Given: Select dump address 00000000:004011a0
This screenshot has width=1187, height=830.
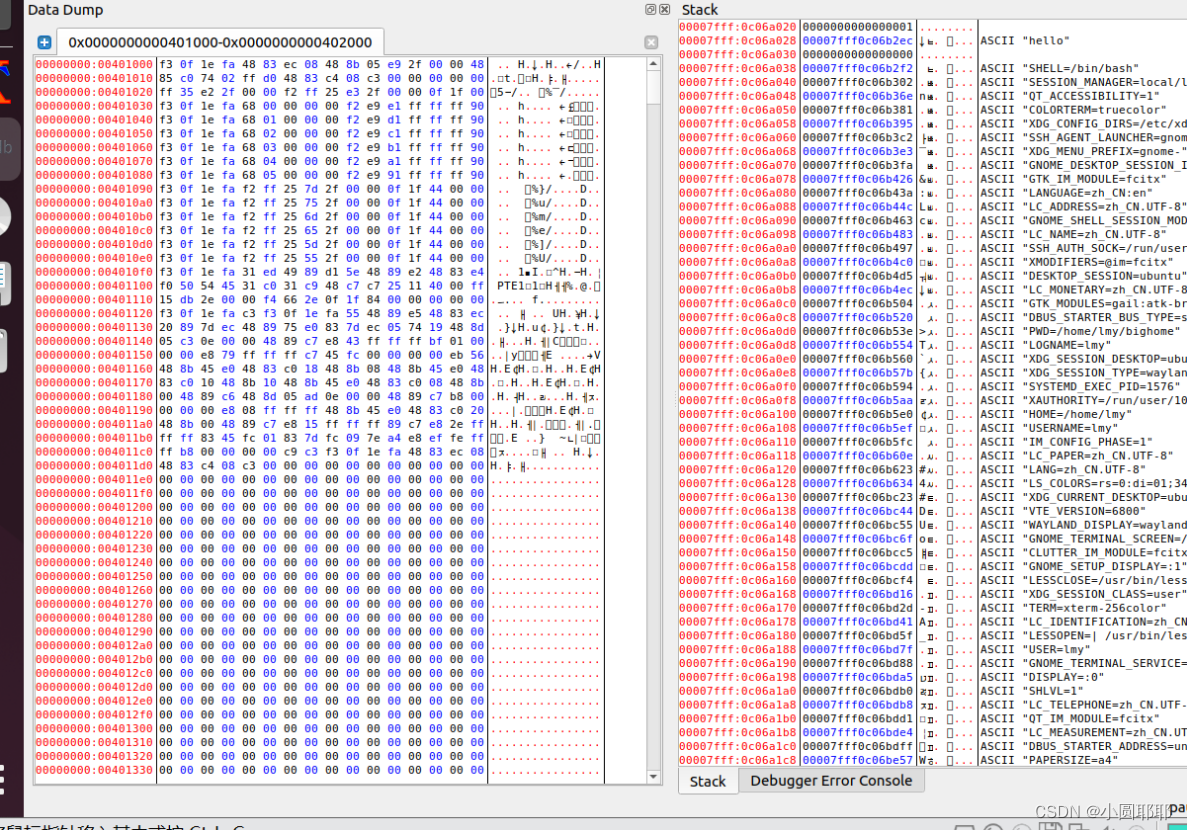Looking at the screenshot, I should click(94, 424).
